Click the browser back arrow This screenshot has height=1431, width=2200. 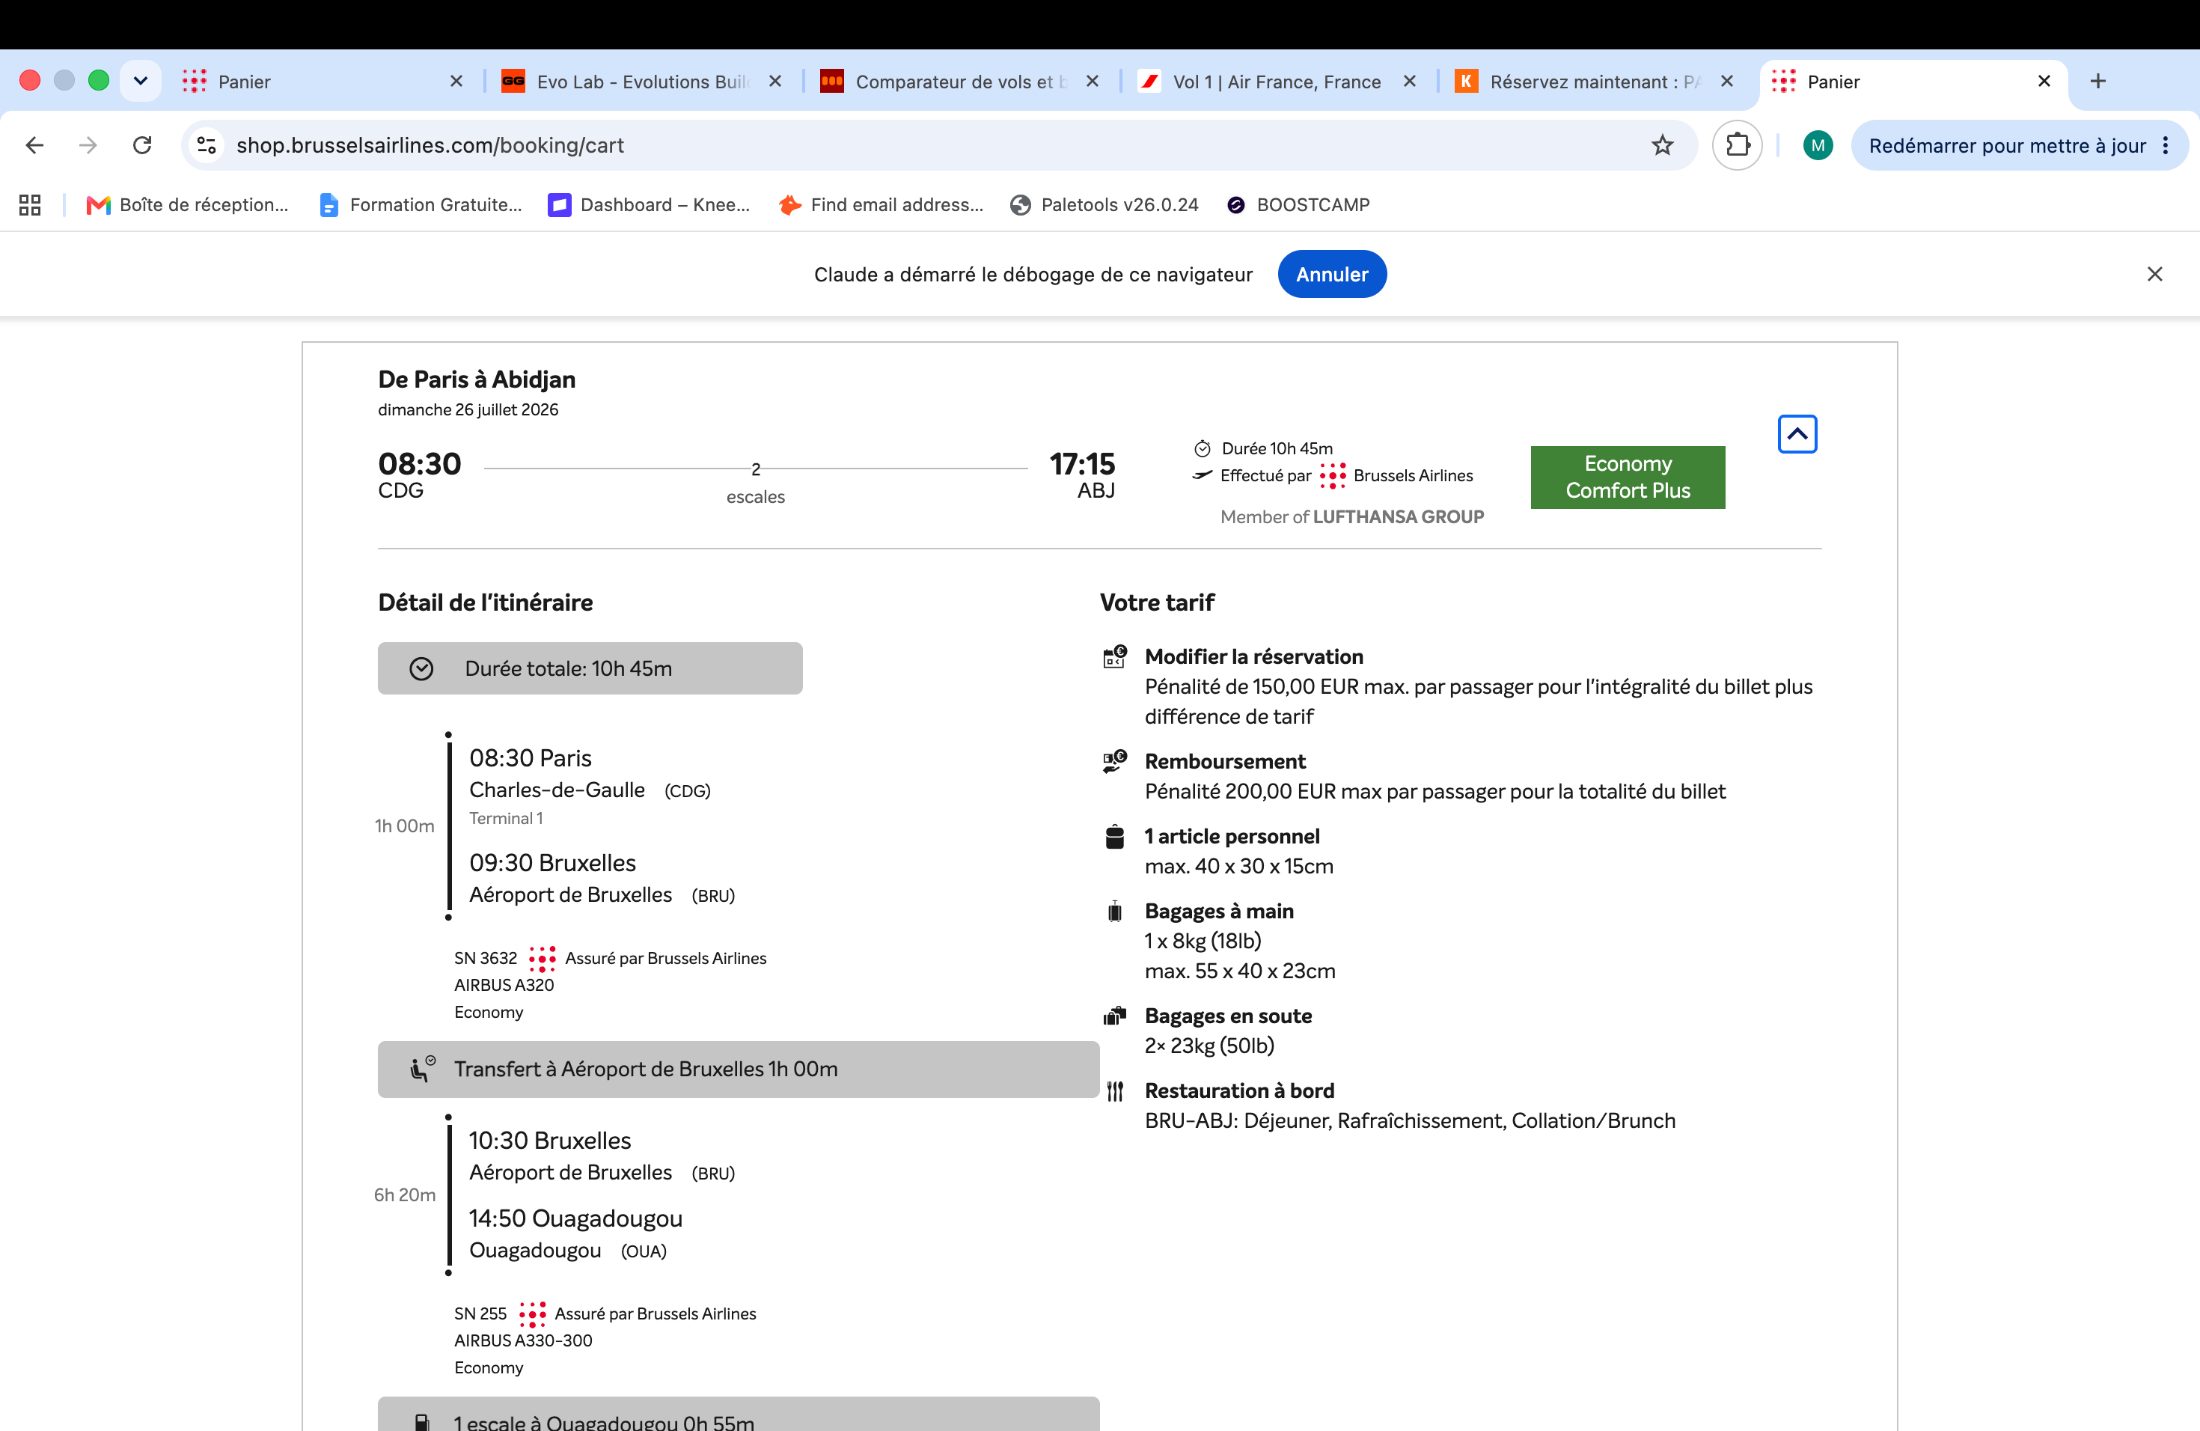click(35, 146)
